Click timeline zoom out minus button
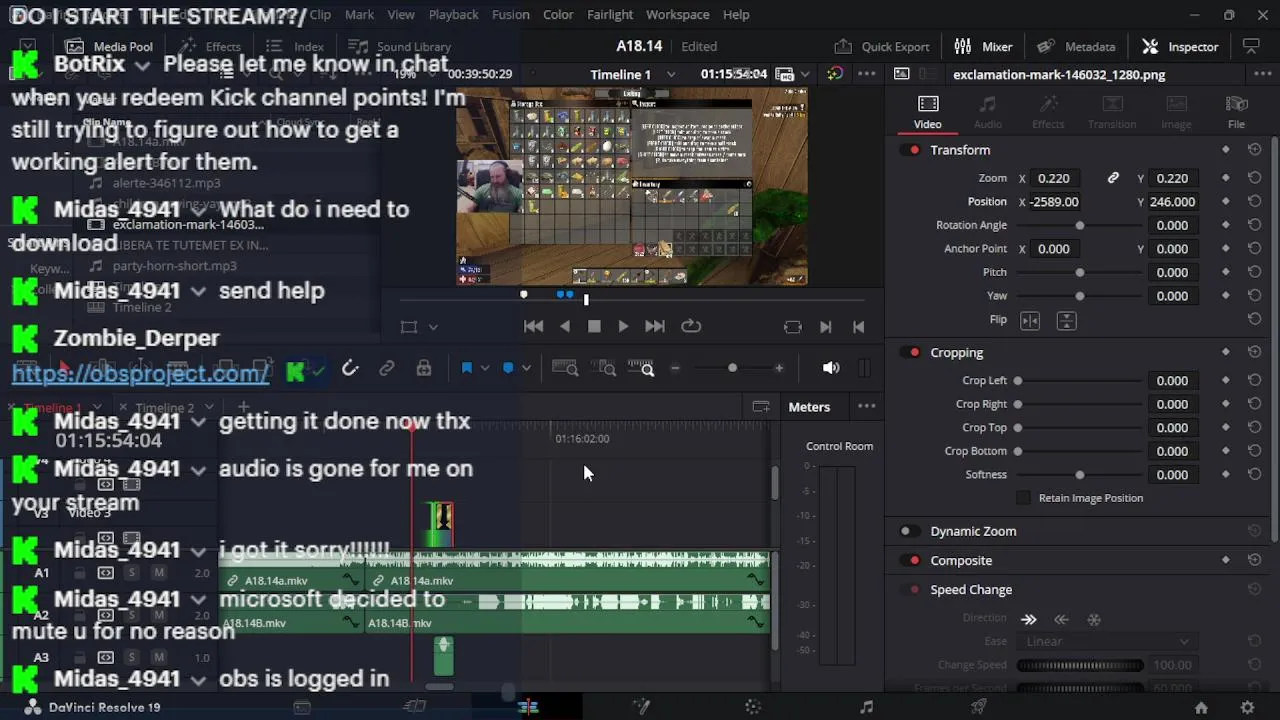The width and height of the screenshot is (1280, 720). tap(675, 368)
